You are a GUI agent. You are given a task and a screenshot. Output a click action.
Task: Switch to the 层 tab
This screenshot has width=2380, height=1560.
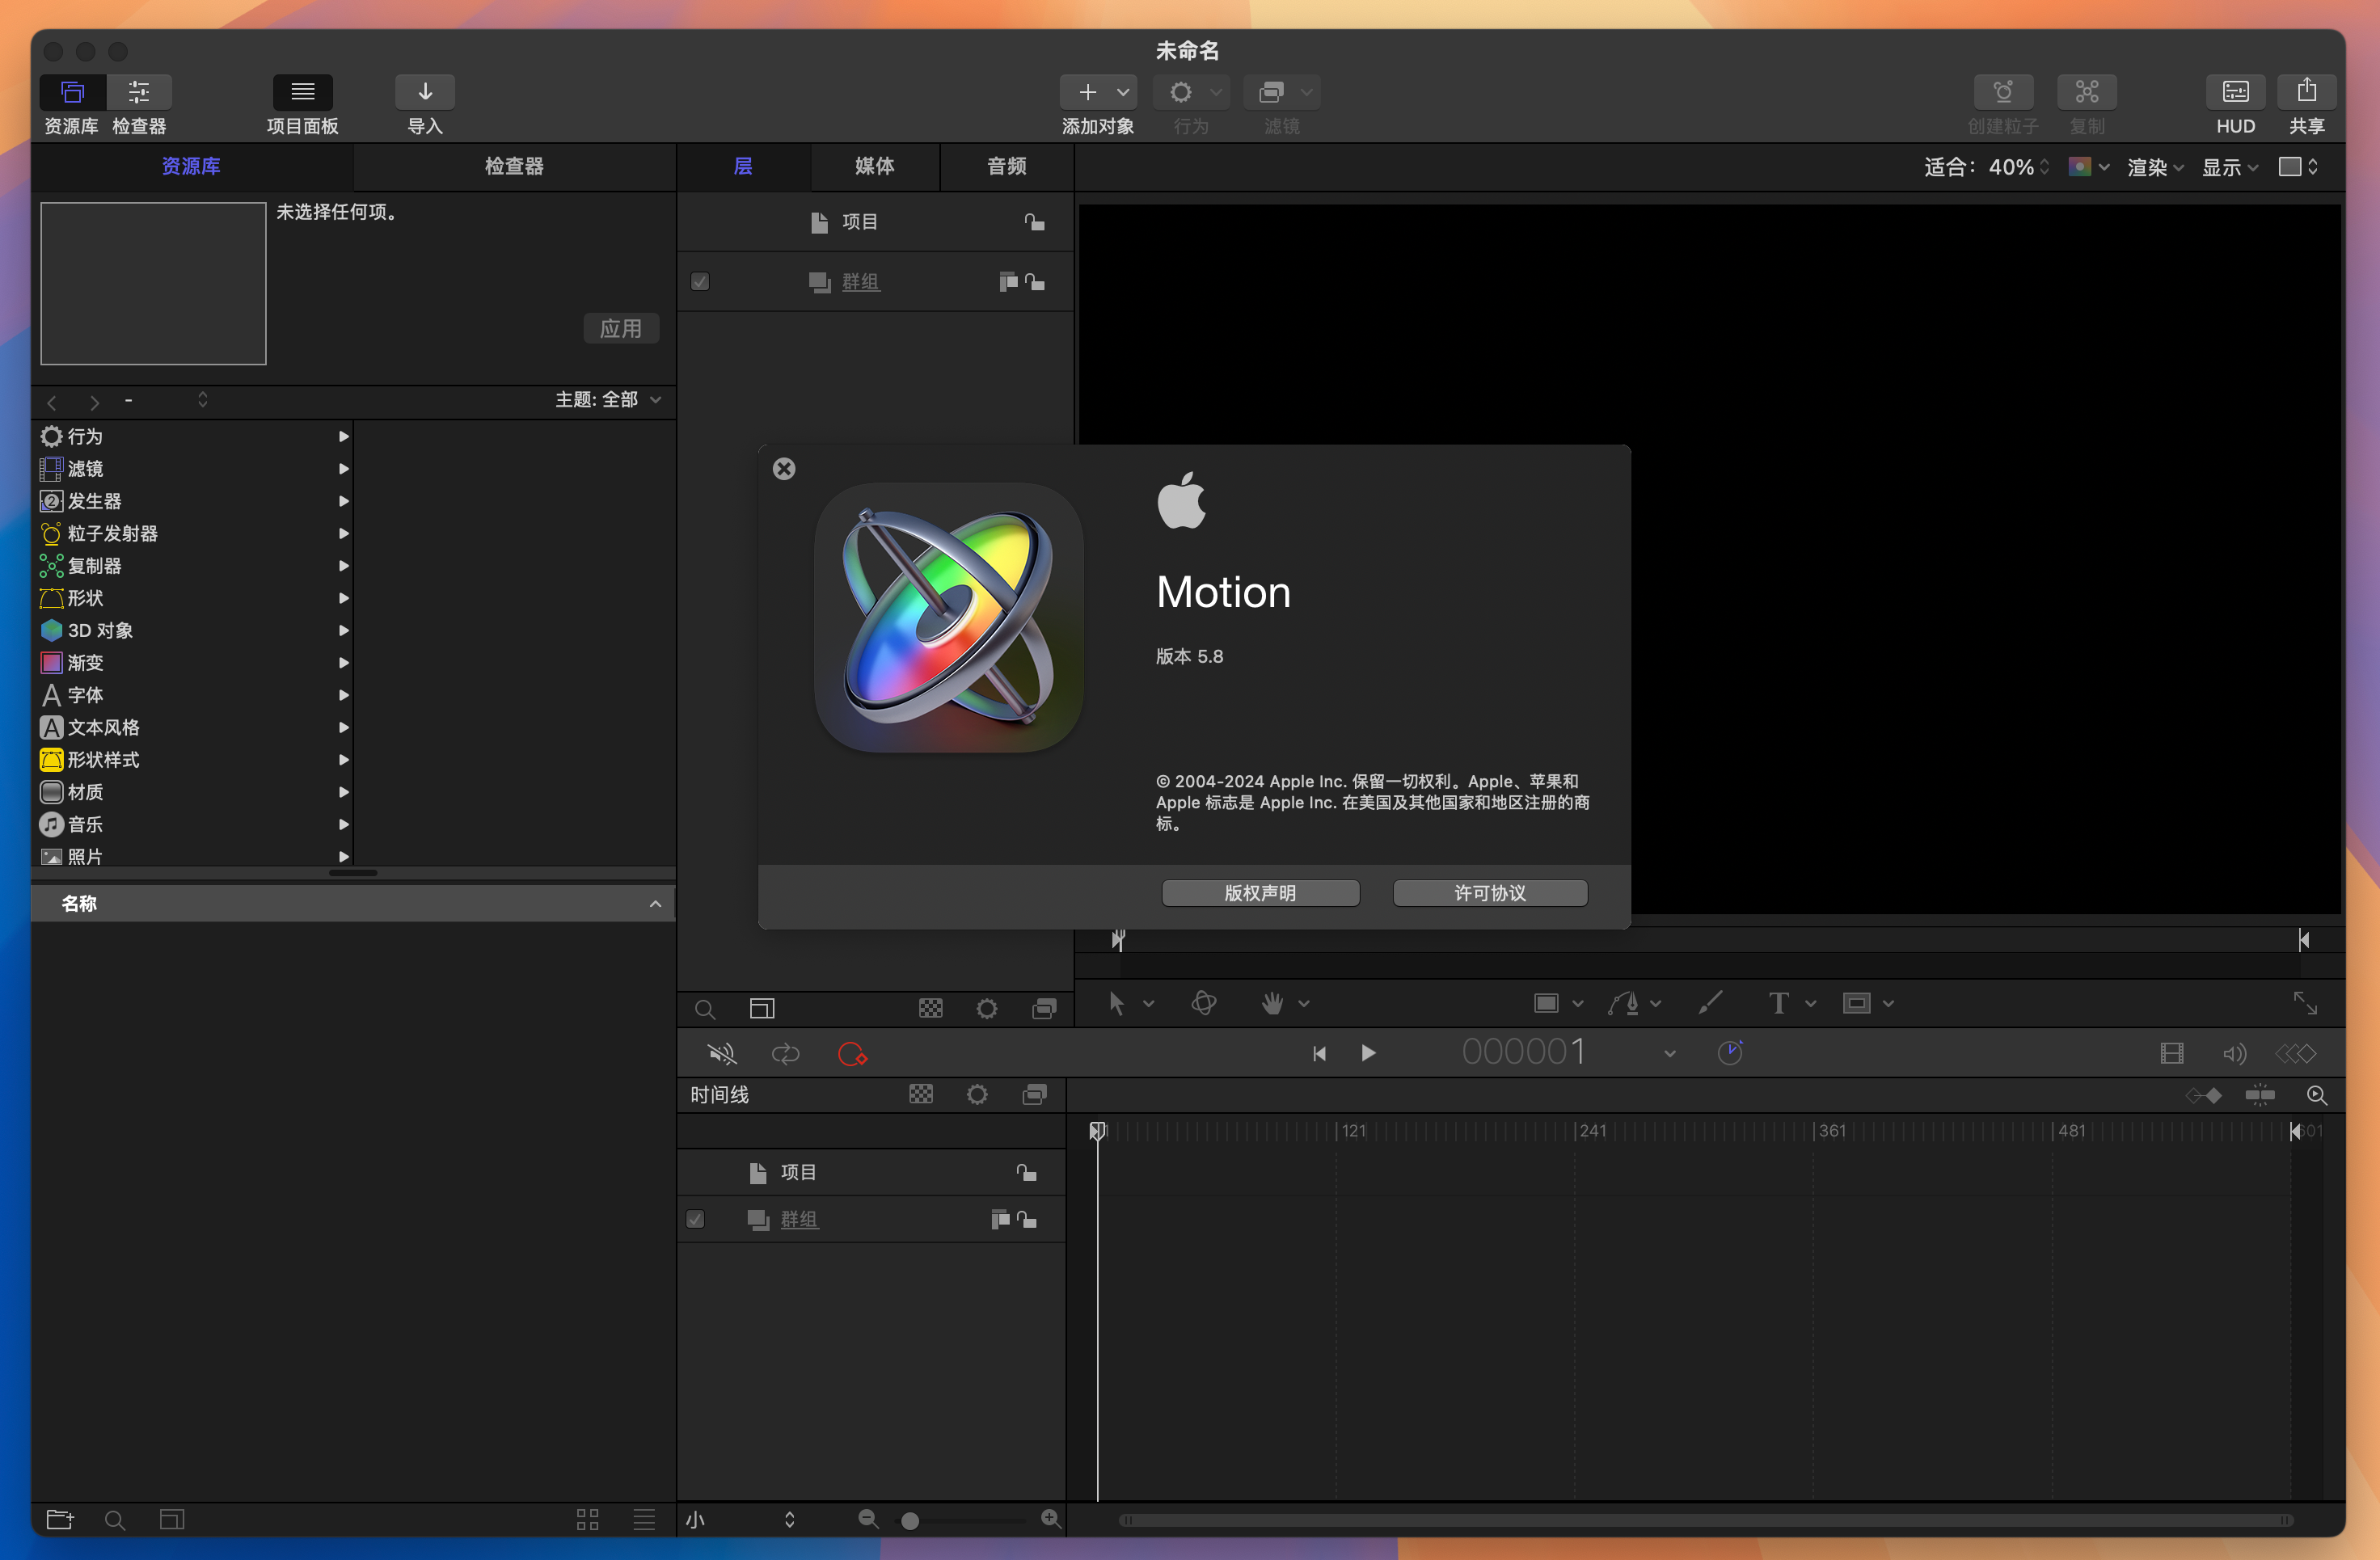point(743,166)
